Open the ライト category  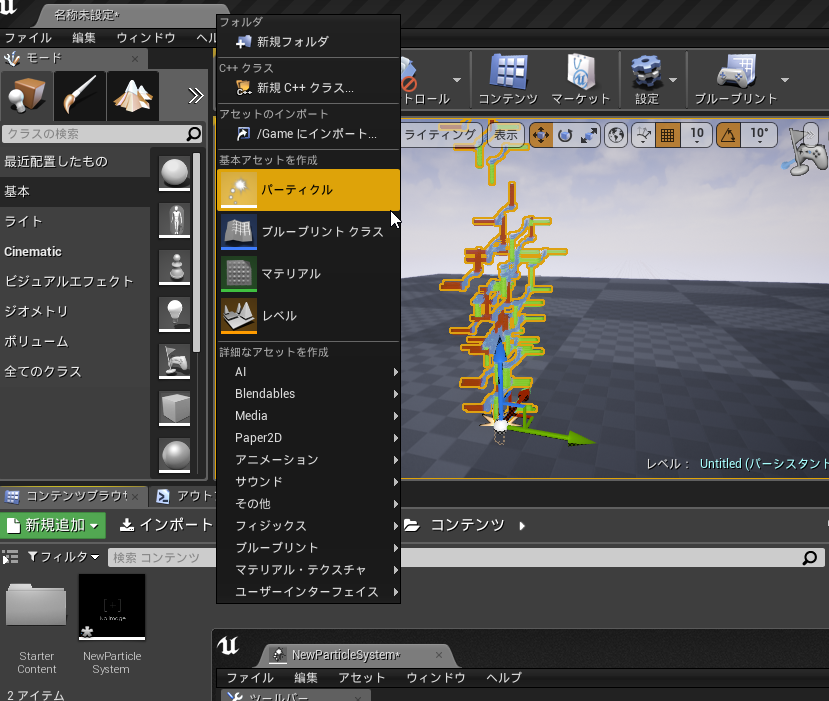(75, 222)
